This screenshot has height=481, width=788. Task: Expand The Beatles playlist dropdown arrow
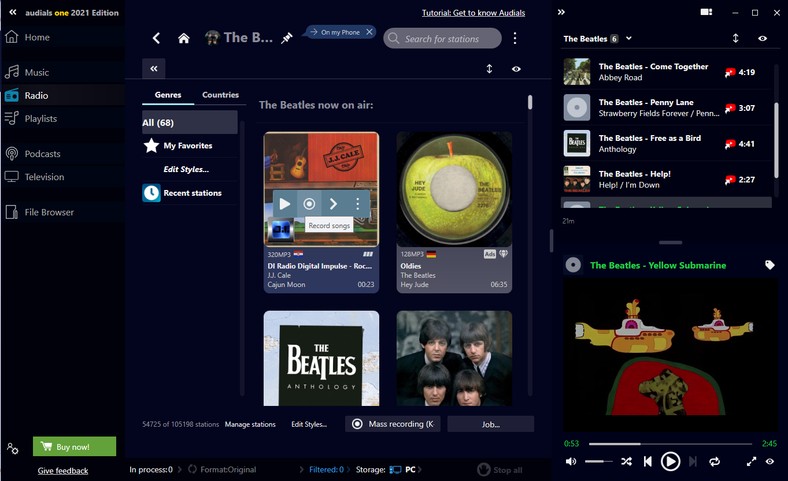click(x=629, y=39)
